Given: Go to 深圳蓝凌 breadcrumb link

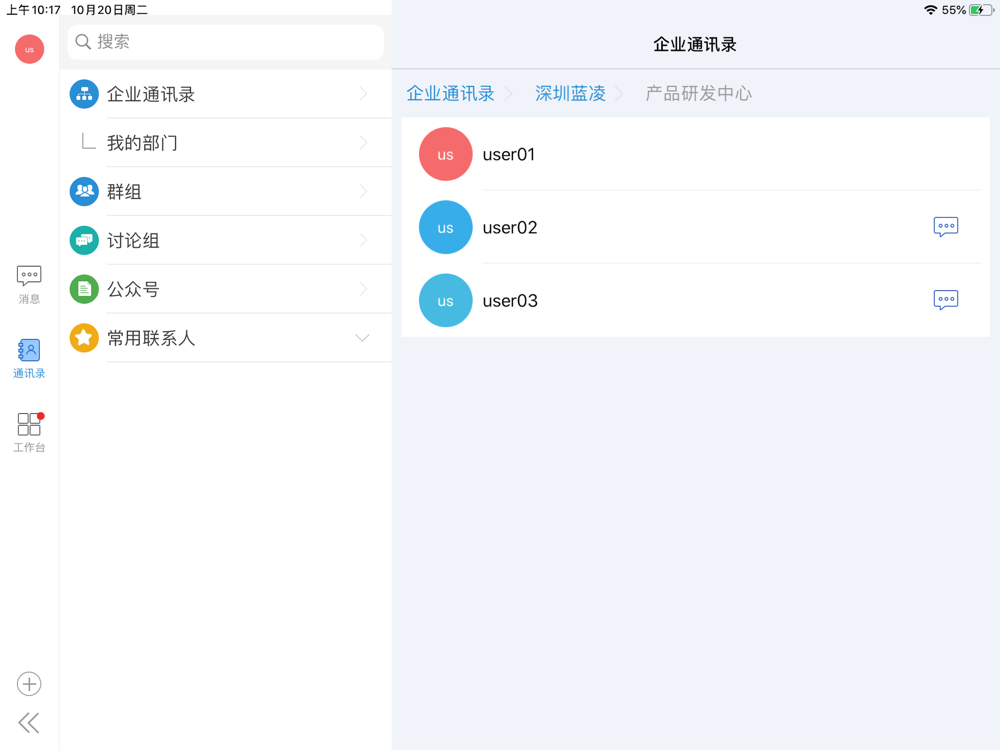Looking at the screenshot, I should (x=570, y=94).
